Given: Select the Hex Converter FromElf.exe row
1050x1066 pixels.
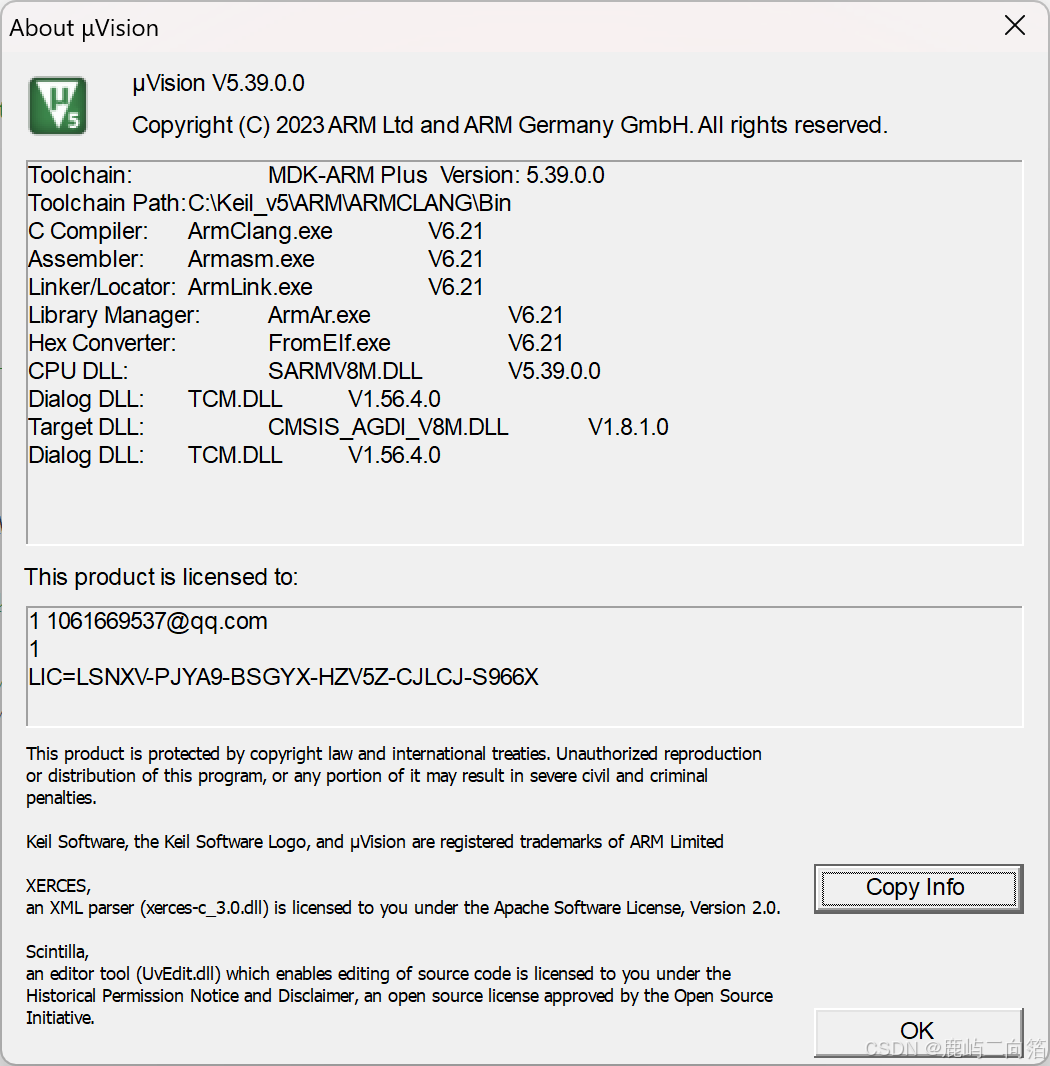Looking at the screenshot, I should pyautogui.click(x=296, y=343).
